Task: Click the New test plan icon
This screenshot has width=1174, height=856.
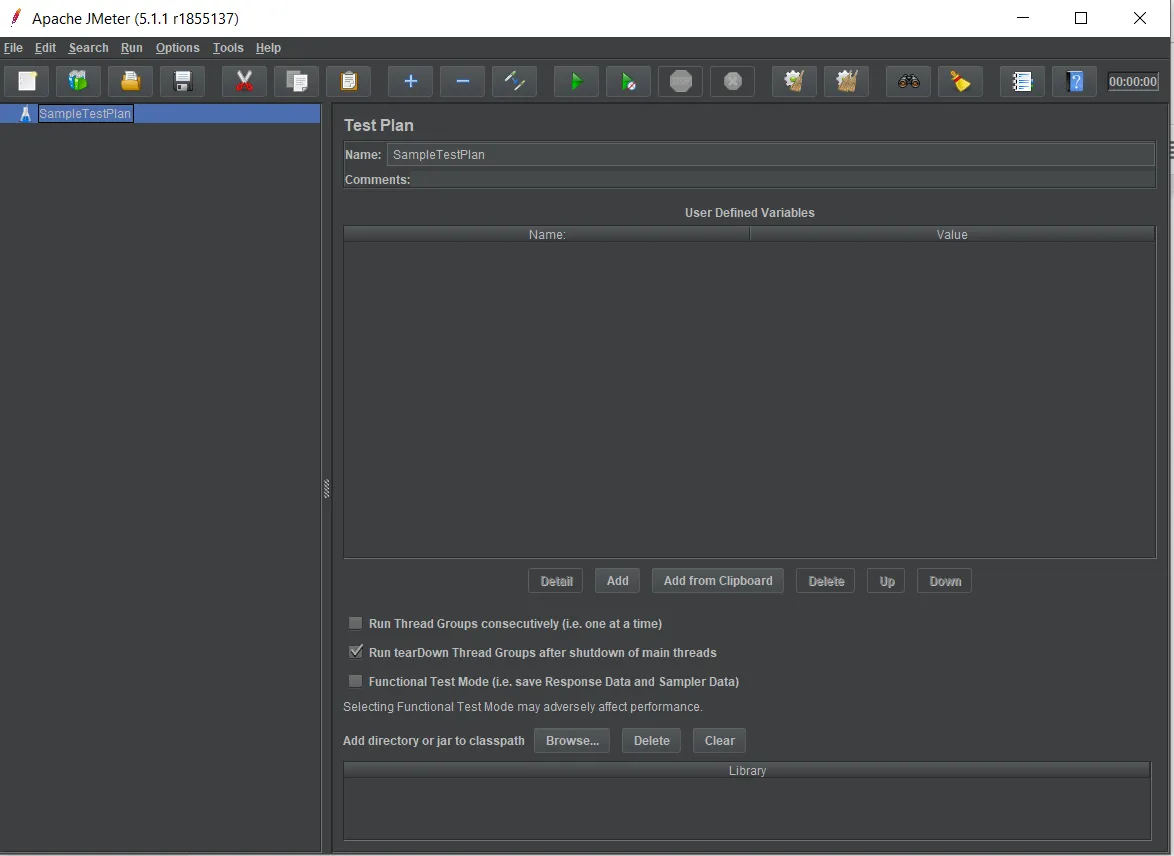Action: [x=28, y=82]
